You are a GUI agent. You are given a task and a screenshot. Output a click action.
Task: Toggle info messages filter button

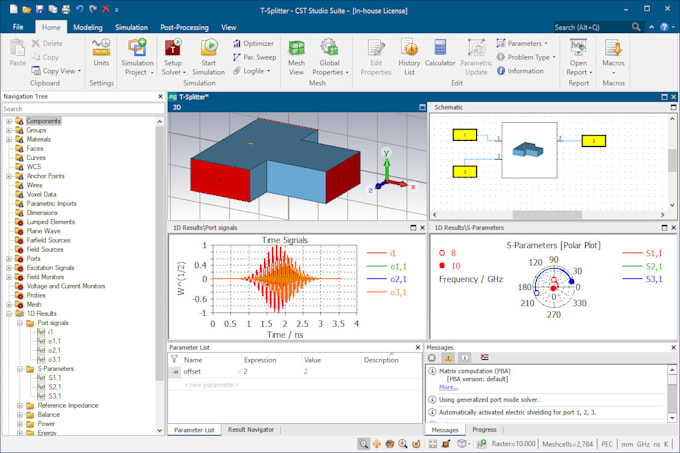(464, 358)
